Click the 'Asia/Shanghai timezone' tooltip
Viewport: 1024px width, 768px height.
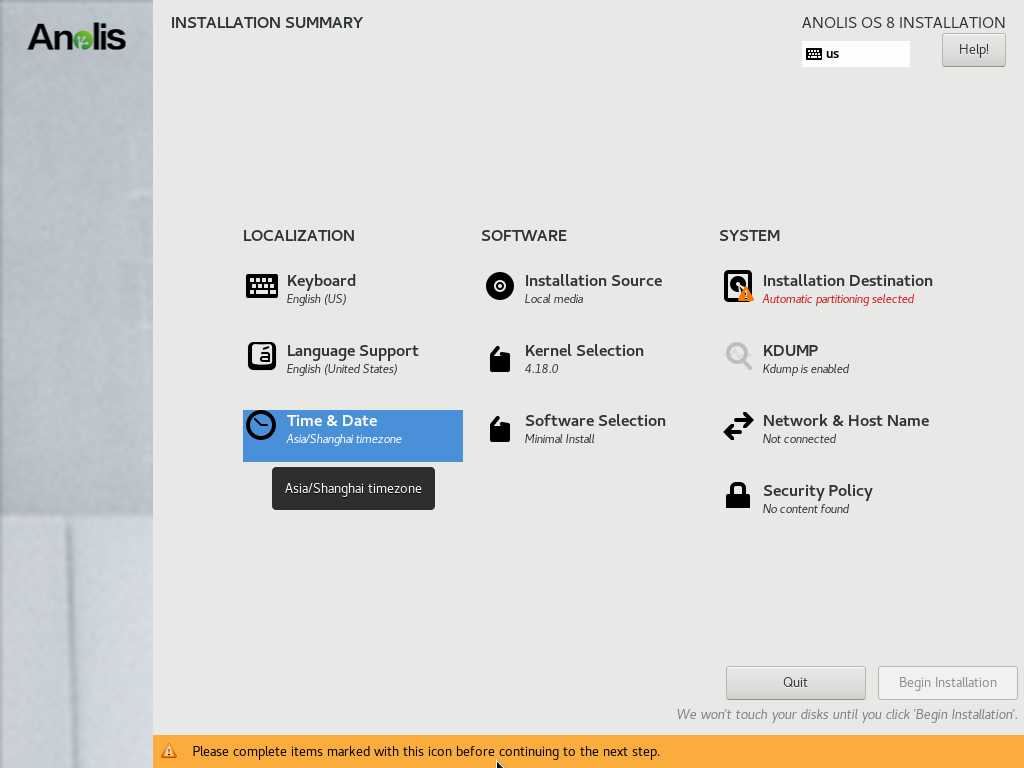(x=353, y=488)
